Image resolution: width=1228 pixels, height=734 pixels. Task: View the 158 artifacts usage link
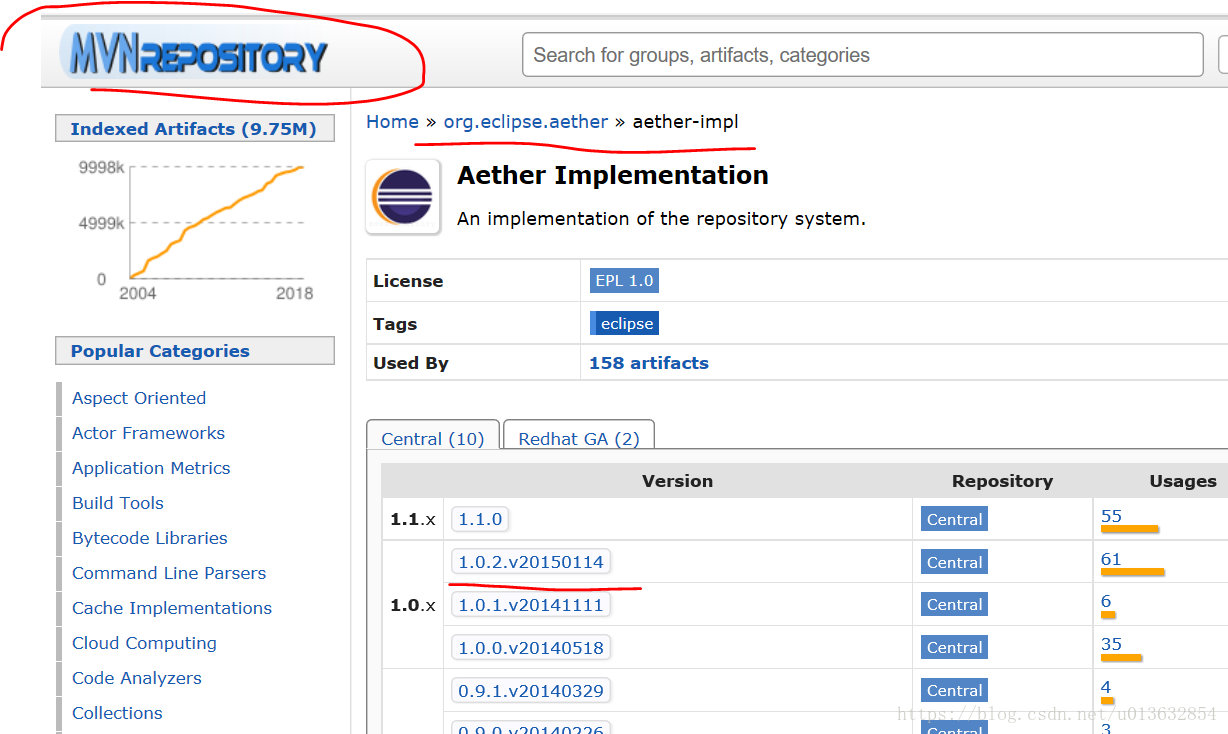pos(649,363)
